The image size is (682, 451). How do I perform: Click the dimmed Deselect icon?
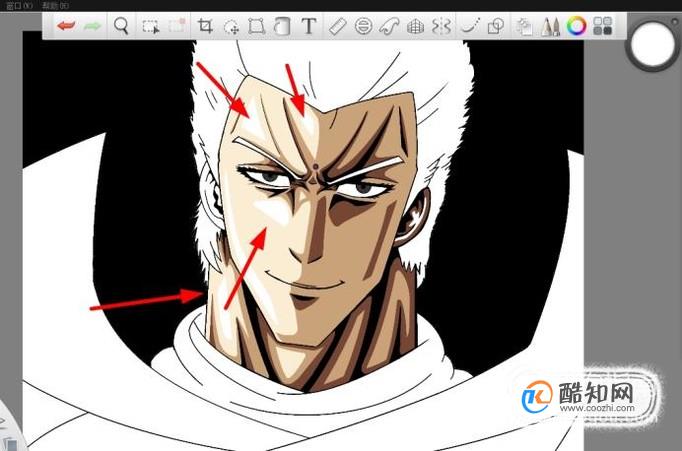(177, 26)
